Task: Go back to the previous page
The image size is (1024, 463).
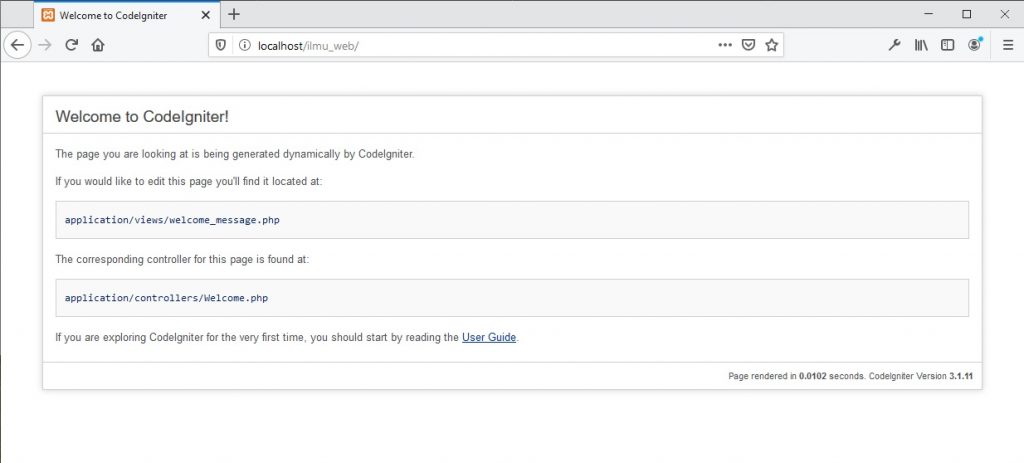Action: (17, 45)
